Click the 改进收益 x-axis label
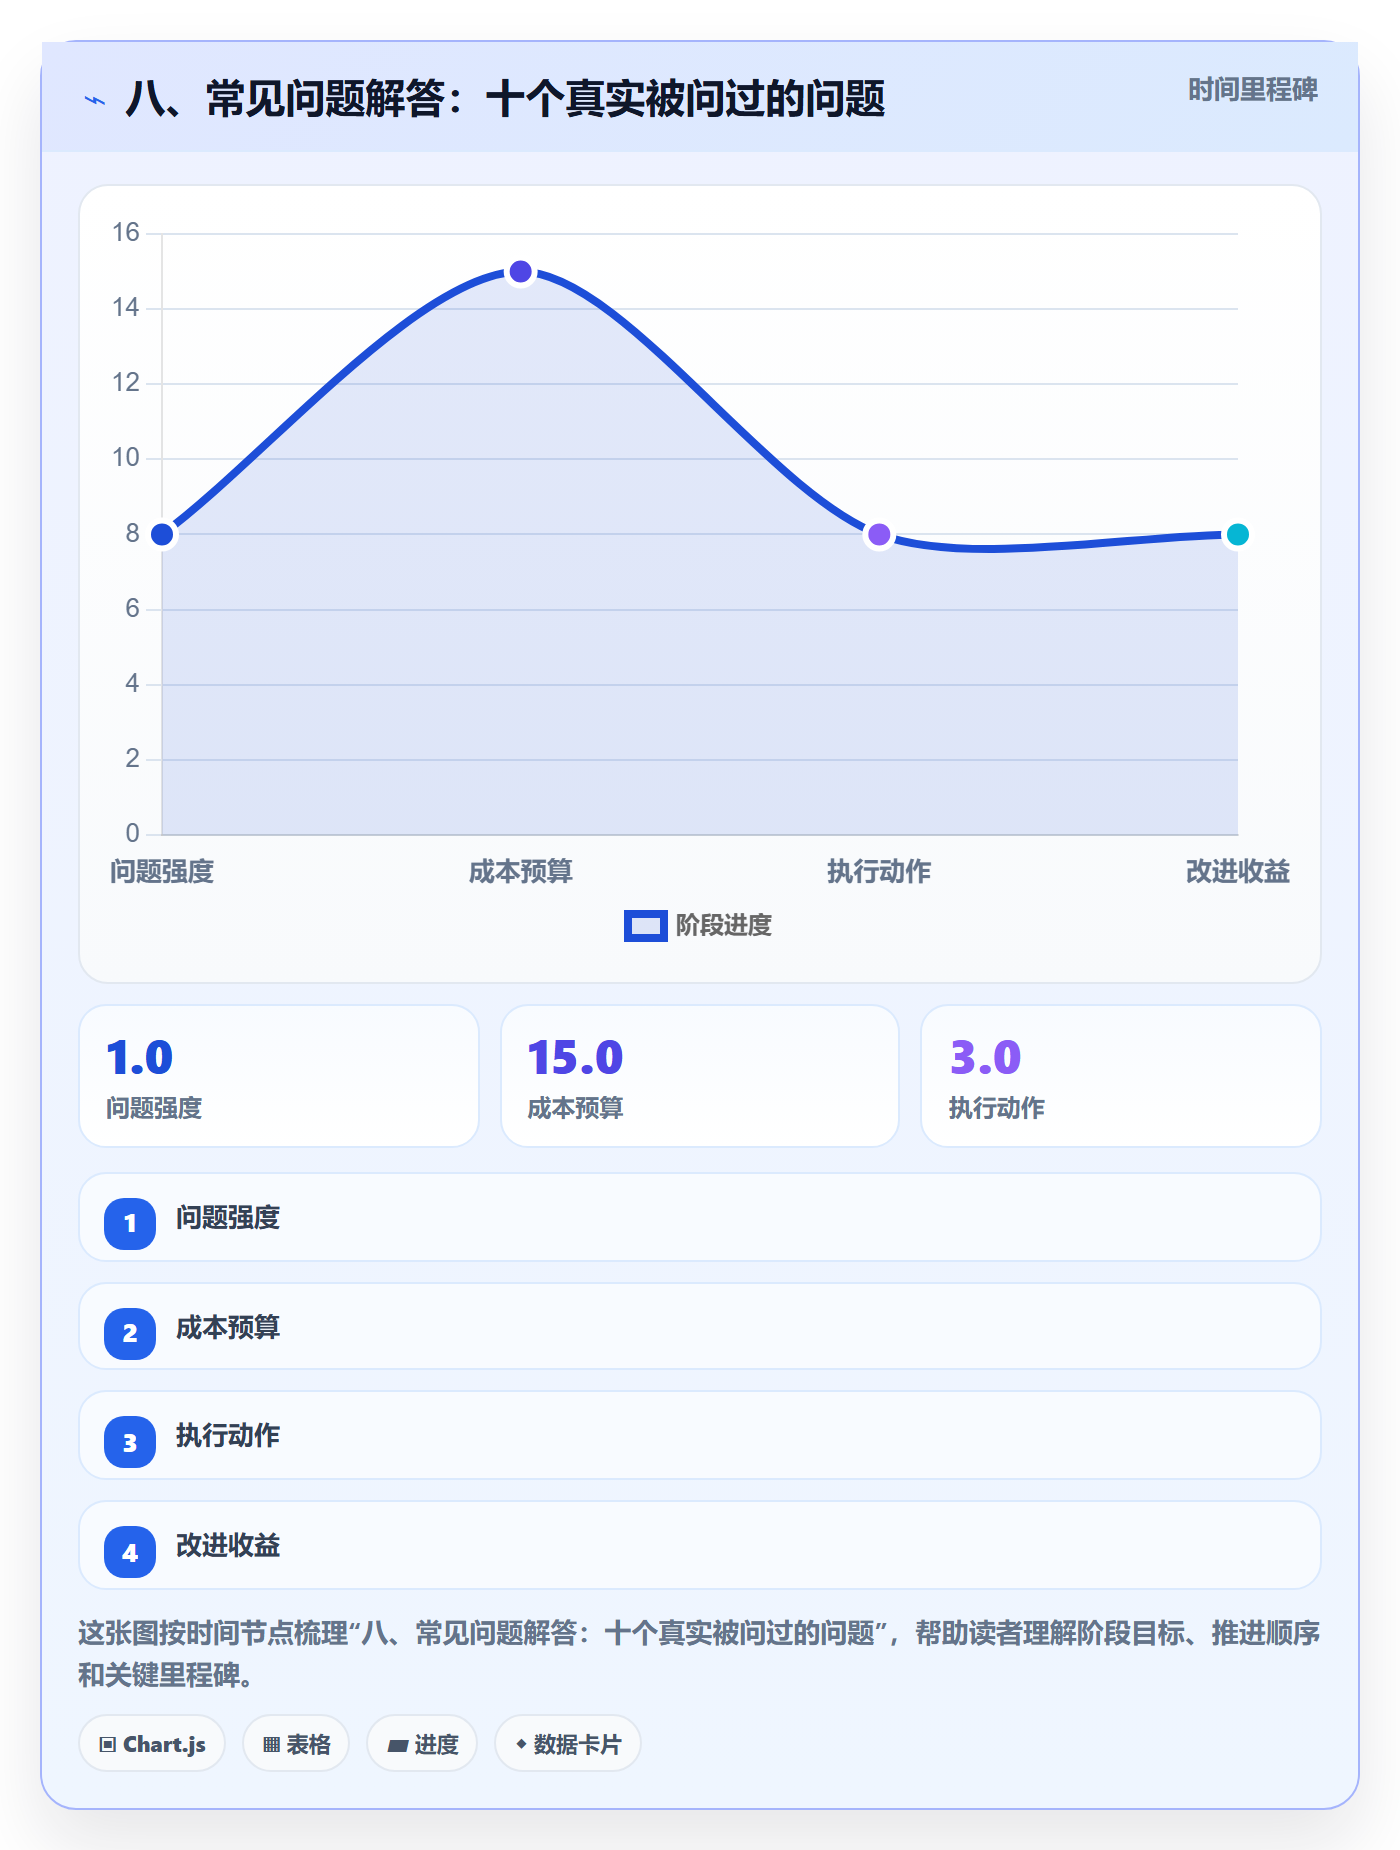1400x1850 pixels. pos(1237,871)
